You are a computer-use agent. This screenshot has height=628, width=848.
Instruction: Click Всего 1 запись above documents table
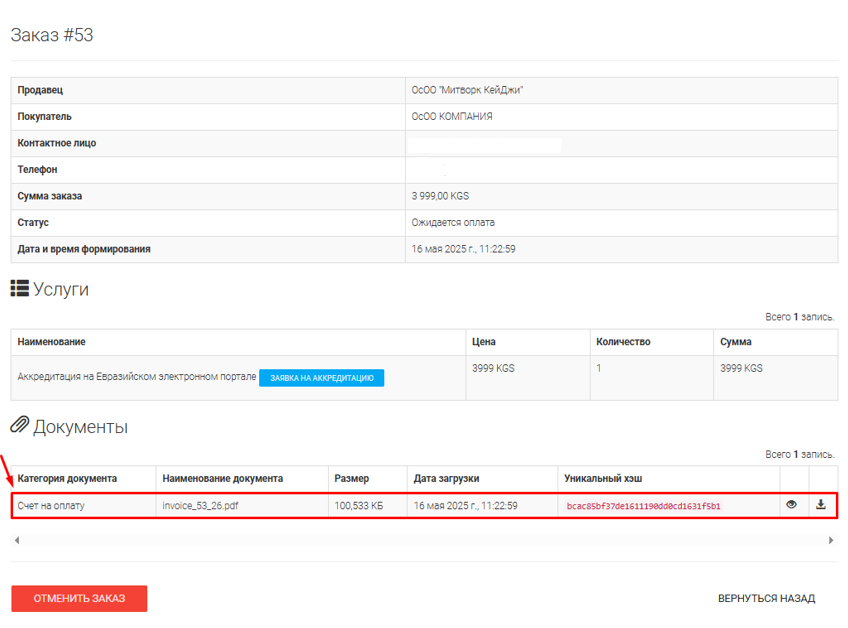[x=799, y=454]
